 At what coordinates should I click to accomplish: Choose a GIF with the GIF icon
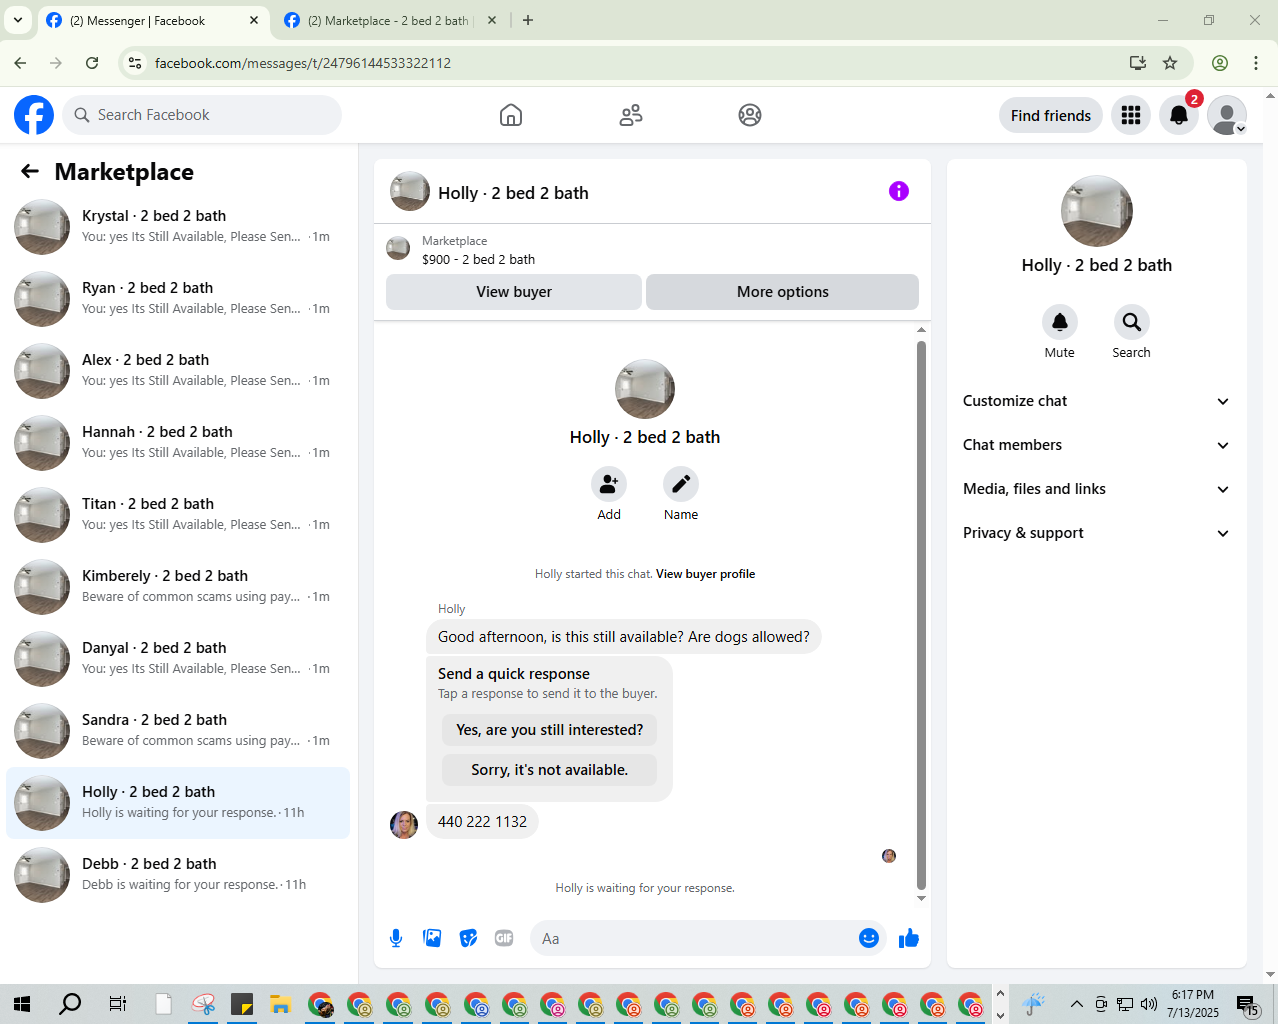(x=504, y=938)
